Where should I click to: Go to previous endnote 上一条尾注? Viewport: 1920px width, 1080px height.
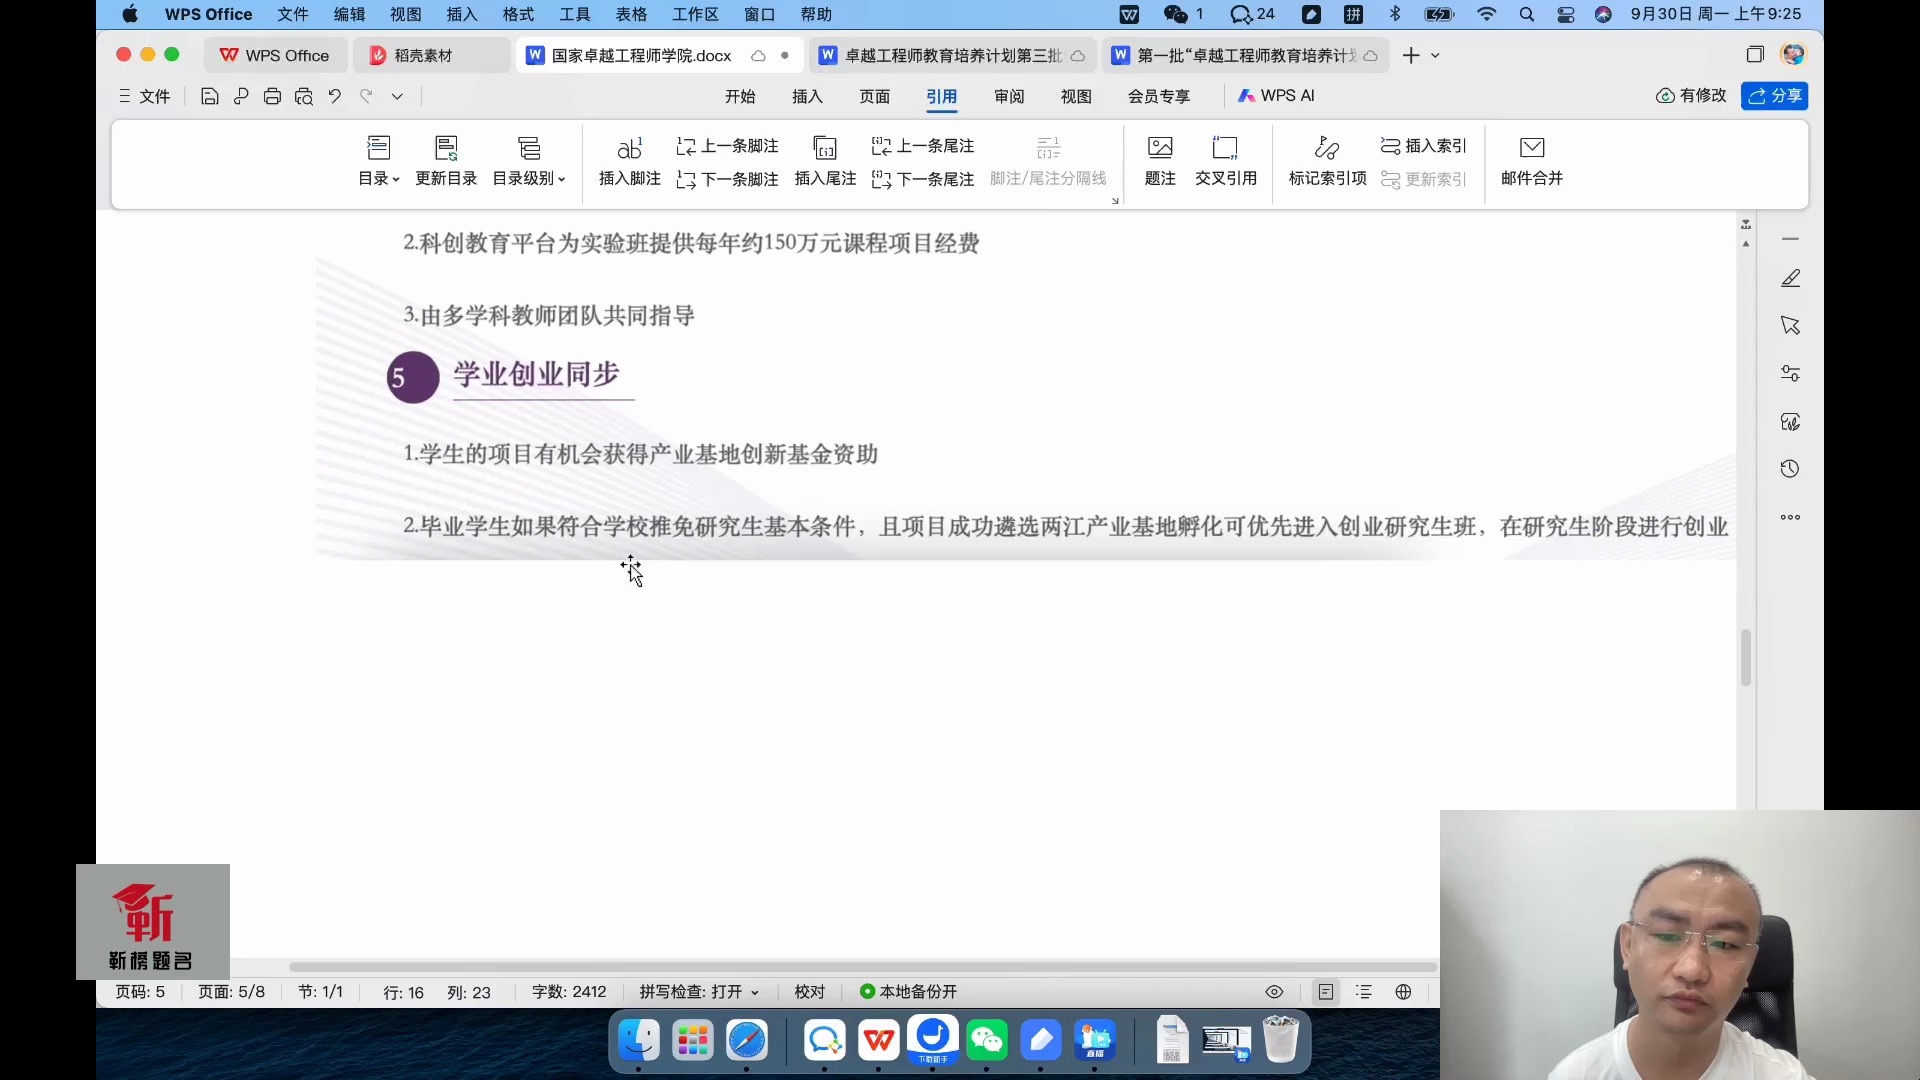point(922,146)
